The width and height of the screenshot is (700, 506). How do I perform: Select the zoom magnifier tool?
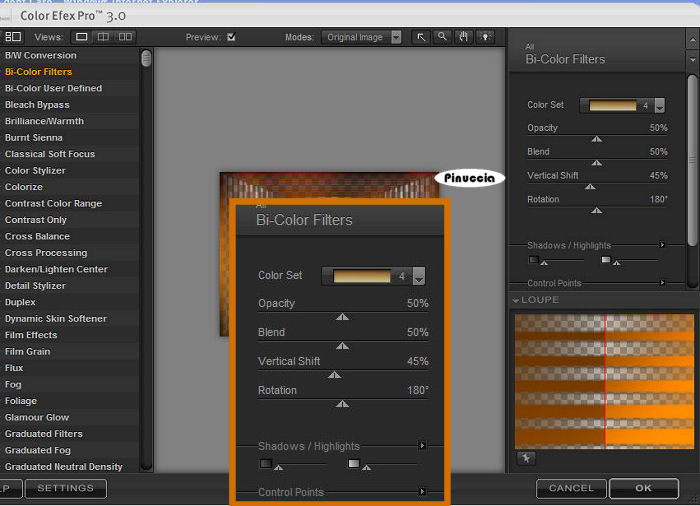442,37
